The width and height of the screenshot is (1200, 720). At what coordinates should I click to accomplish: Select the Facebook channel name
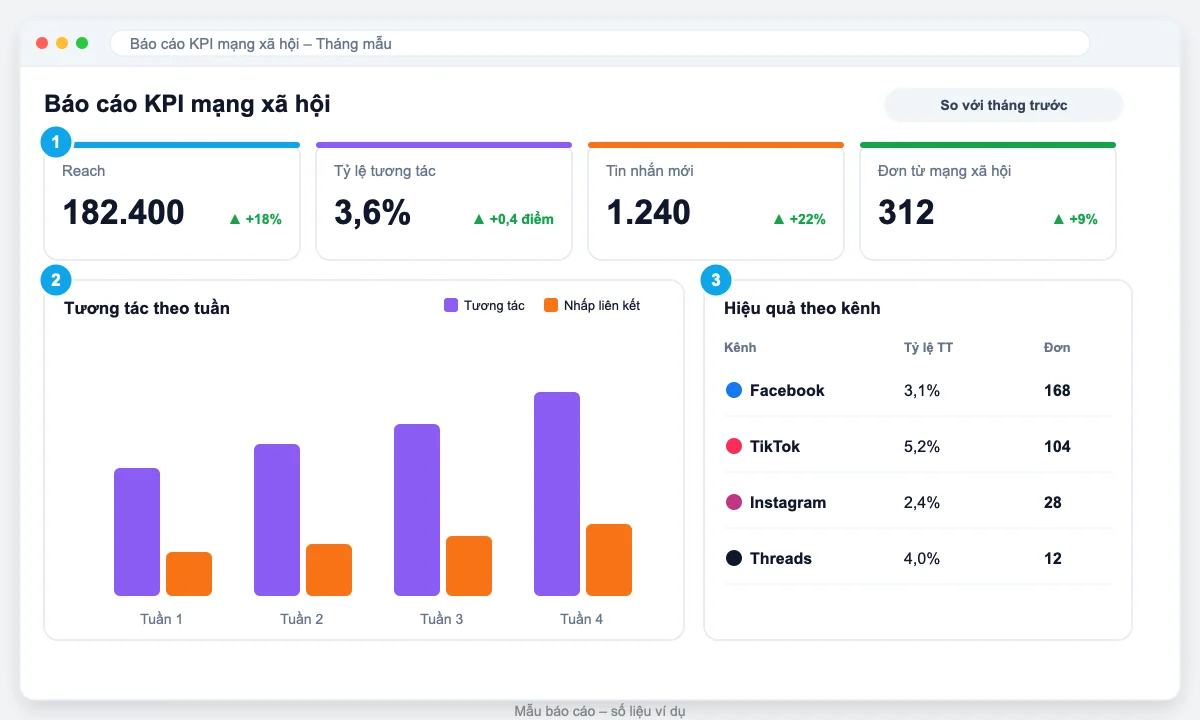[x=787, y=390]
